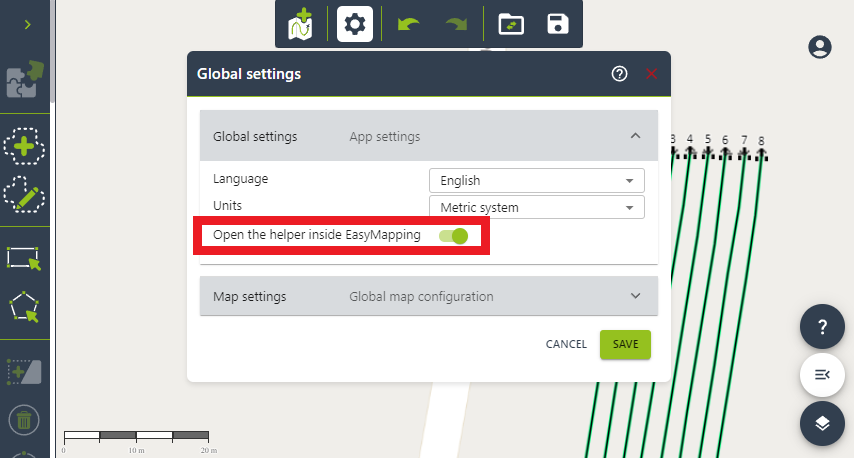Open the user account profile icon

tap(820, 47)
